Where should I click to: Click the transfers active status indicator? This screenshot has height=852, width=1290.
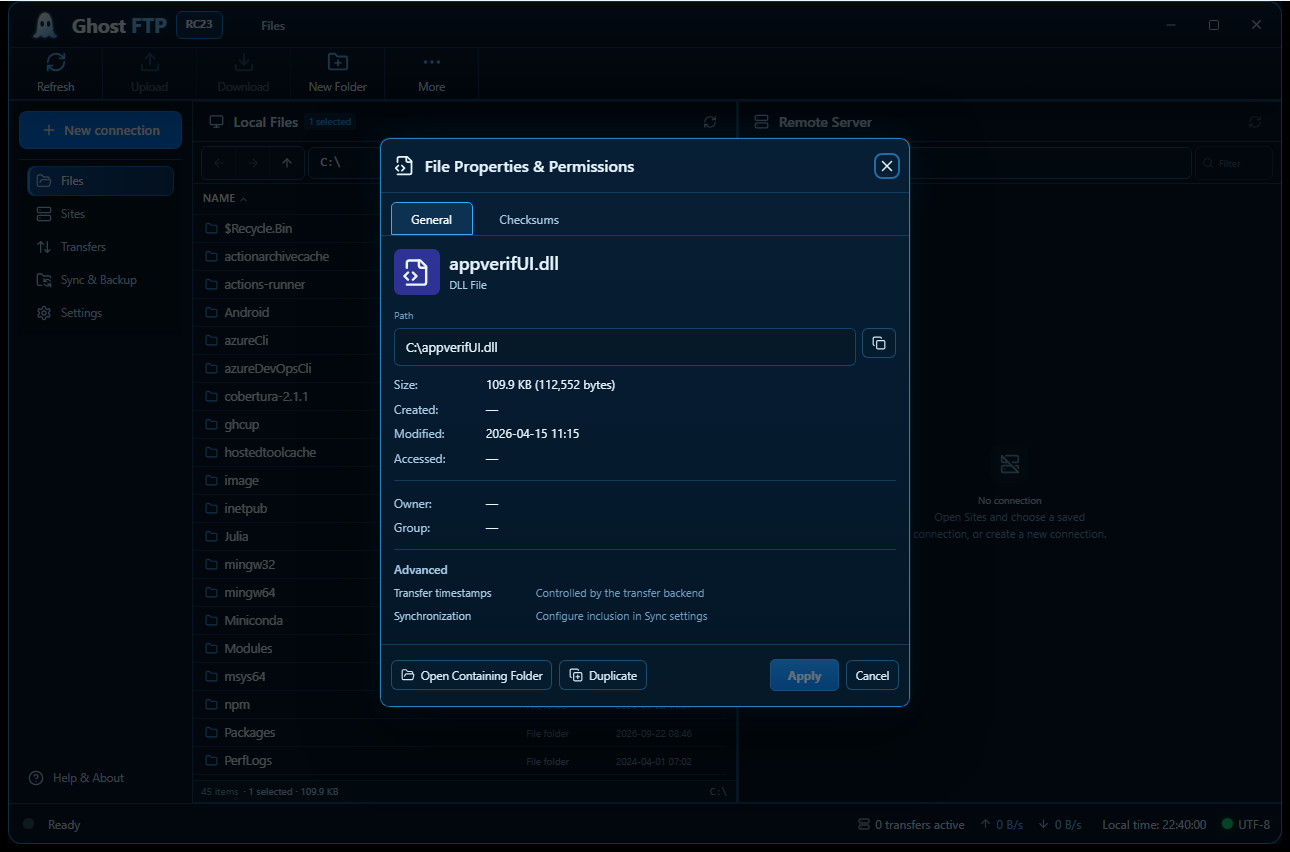point(911,825)
